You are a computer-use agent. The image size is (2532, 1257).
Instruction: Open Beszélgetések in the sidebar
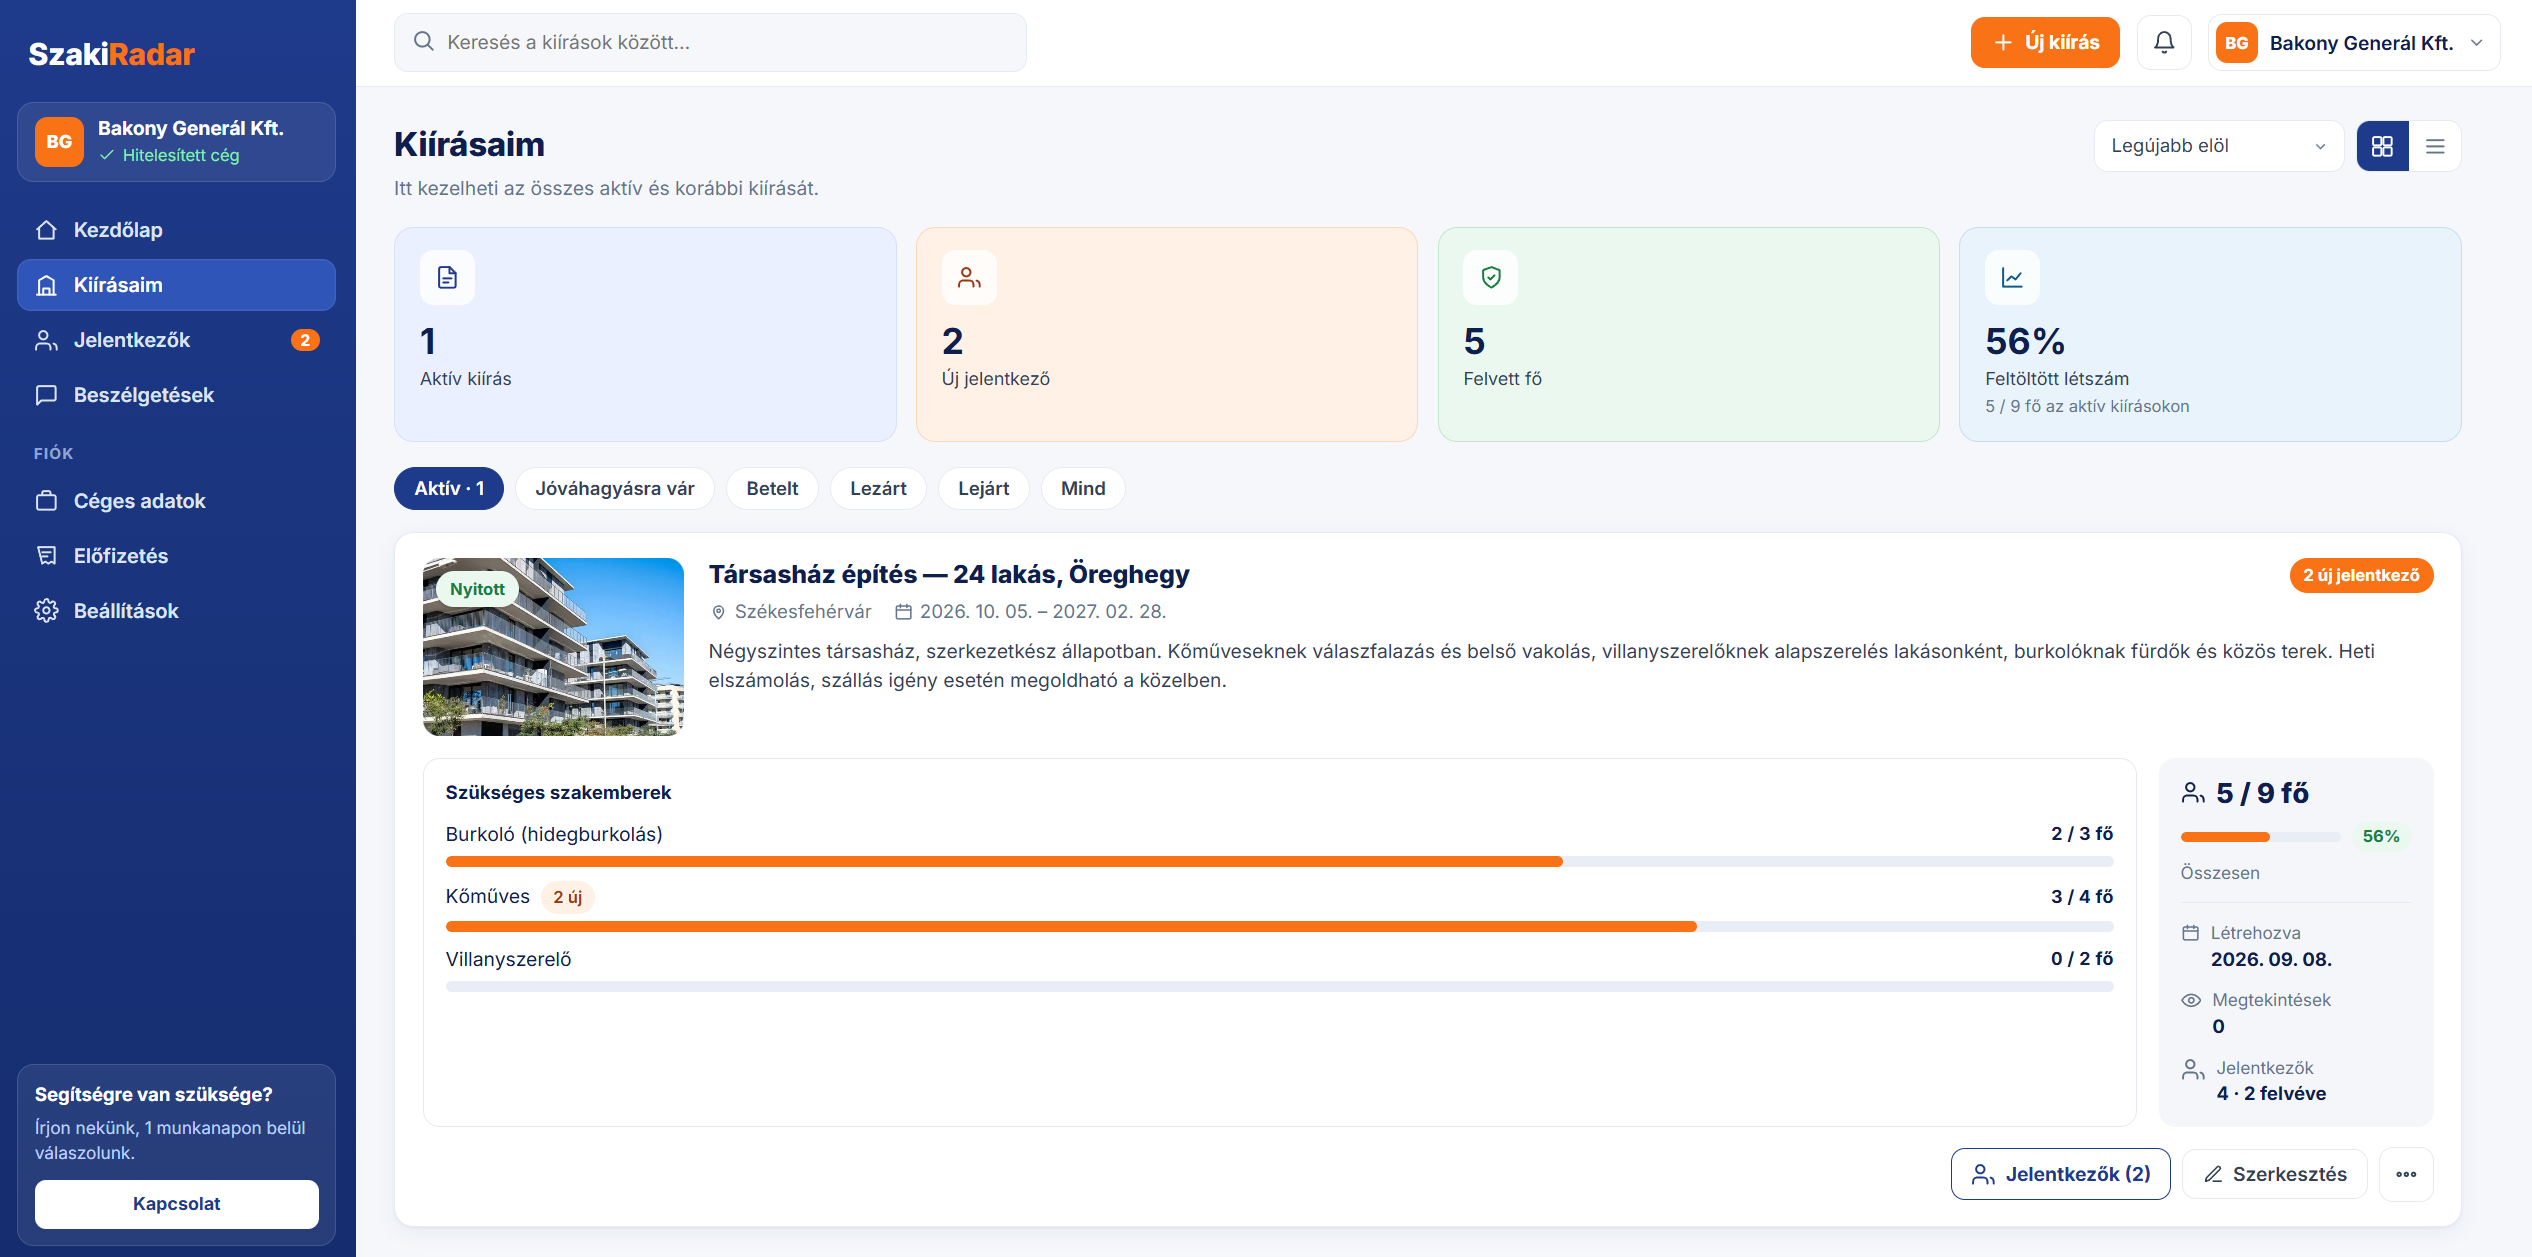176,395
